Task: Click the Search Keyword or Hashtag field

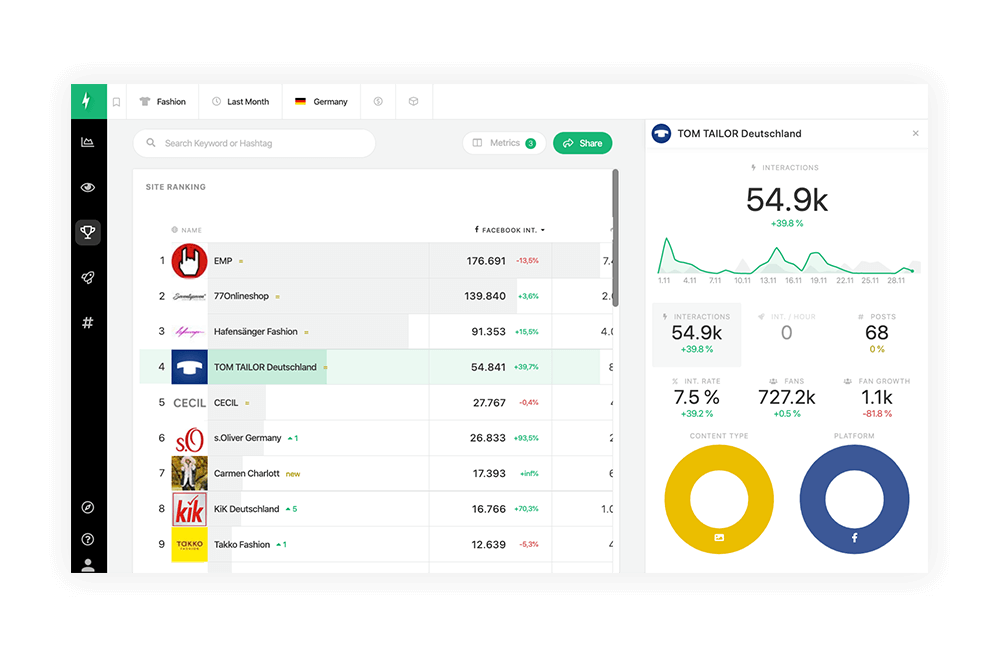Action: click(x=254, y=143)
